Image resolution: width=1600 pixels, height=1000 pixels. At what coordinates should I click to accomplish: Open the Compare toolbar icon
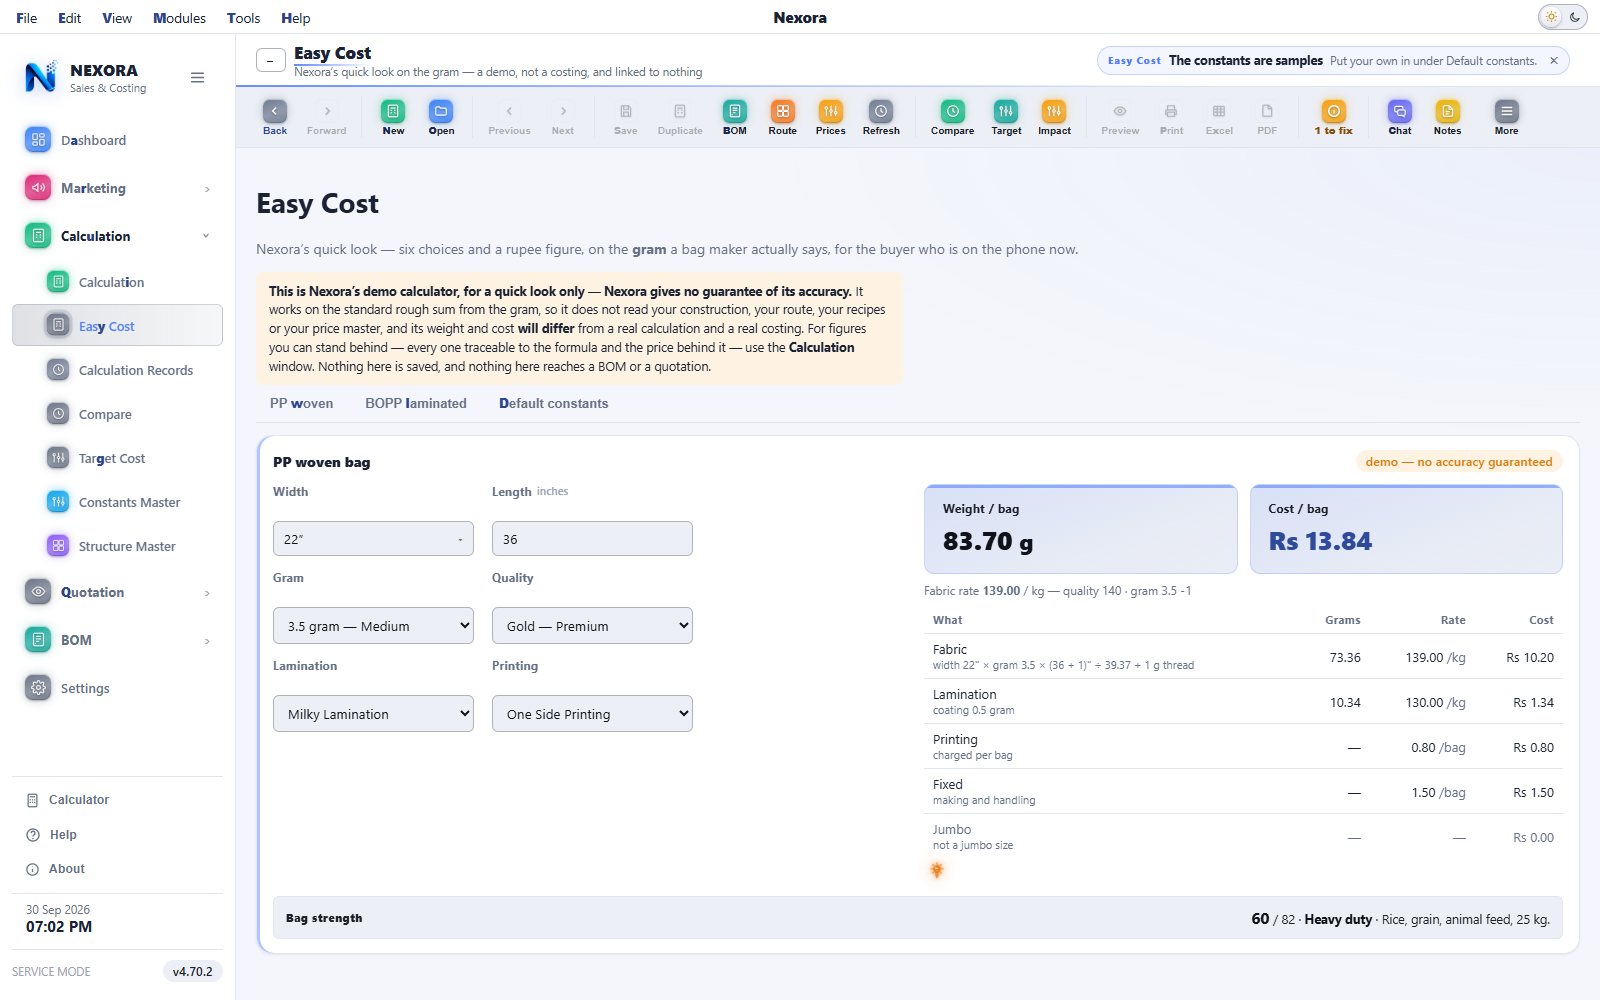pos(953,117)
